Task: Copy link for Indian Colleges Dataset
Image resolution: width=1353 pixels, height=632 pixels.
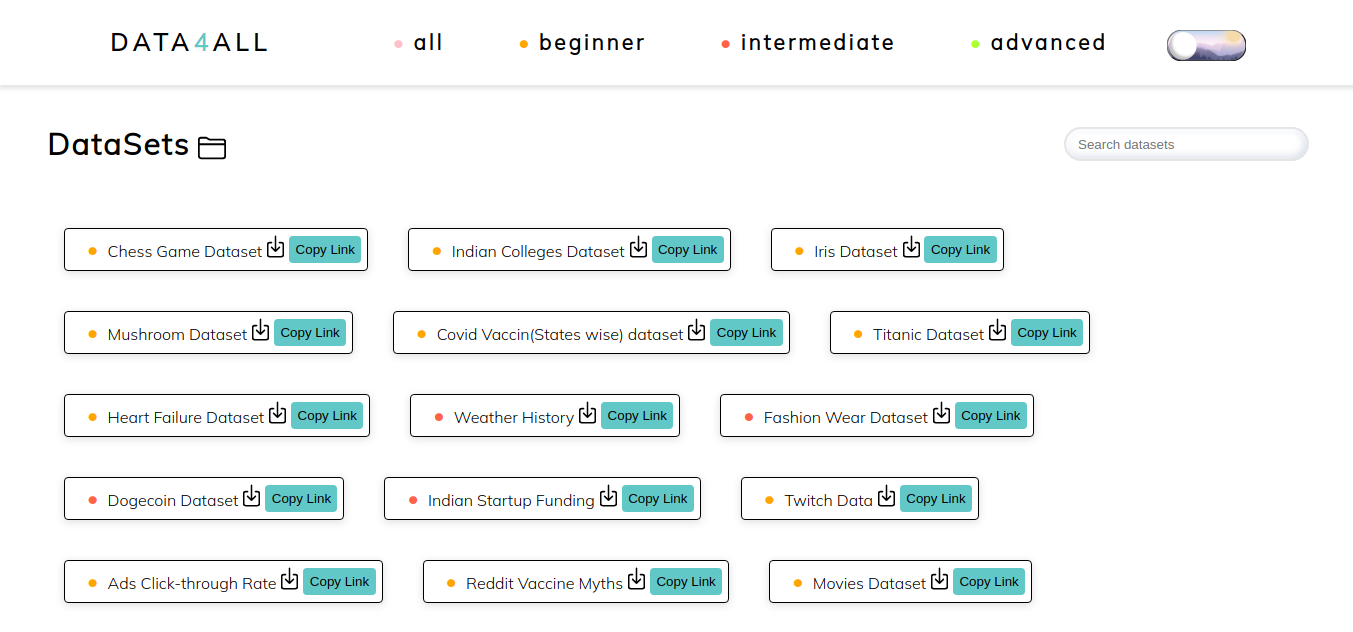Action: tap(687, 250)
